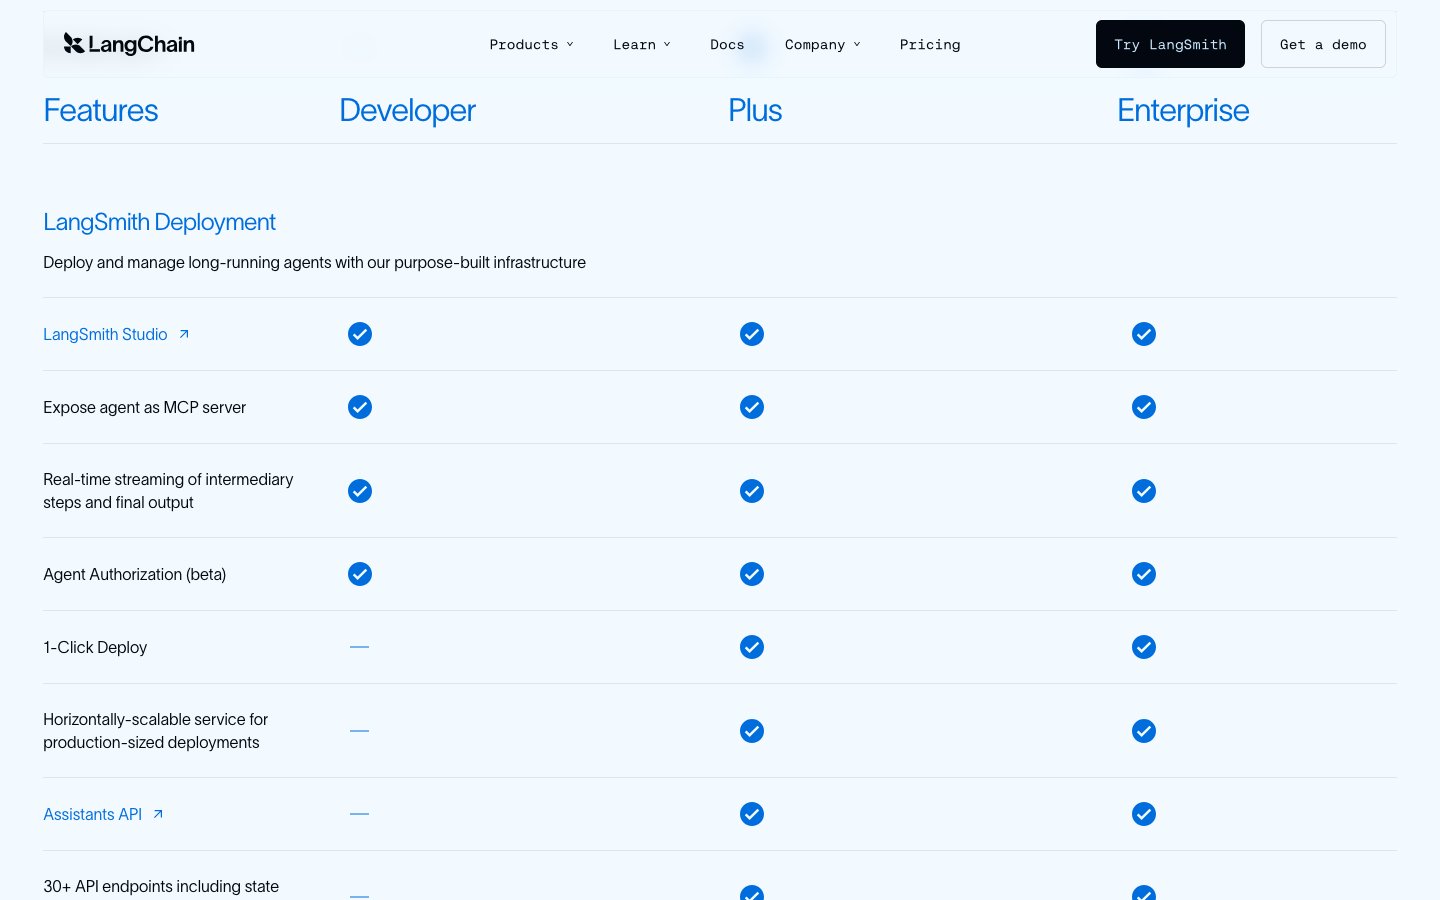This screenshot has width=1440, height=900.
Task: Click the 'Expose agent as MCP server' label
Action: [x=144, y=407]
